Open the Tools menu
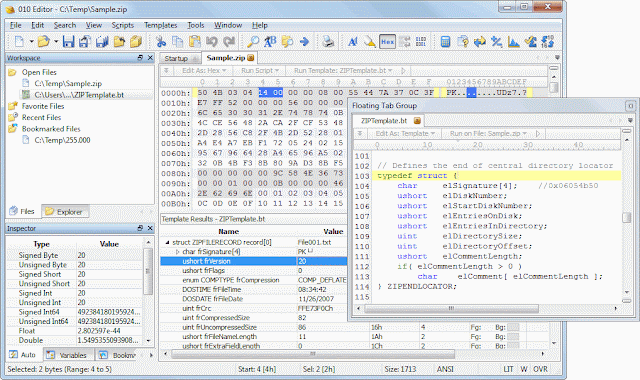640x380 pixels. coord(196,25)
